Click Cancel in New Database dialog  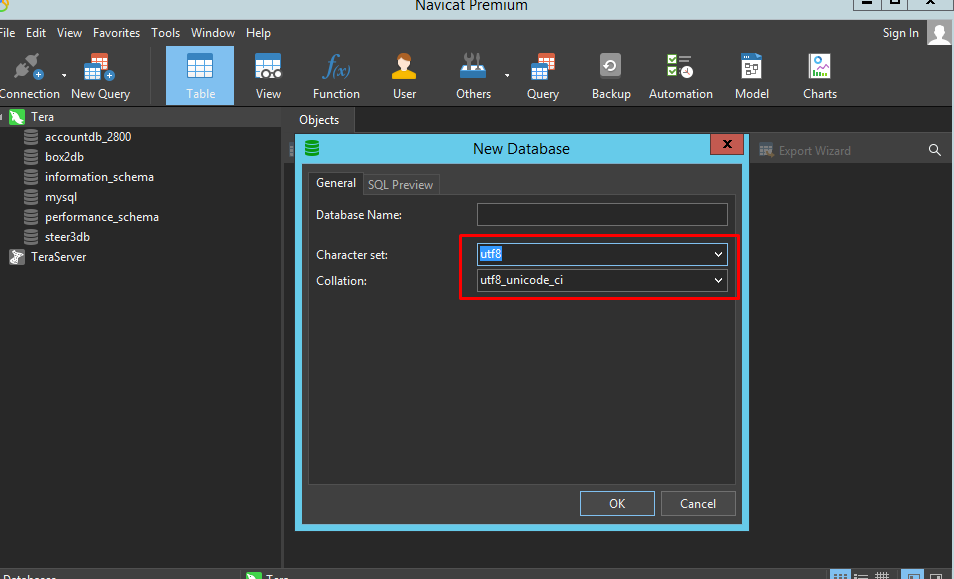click(698, 504)
